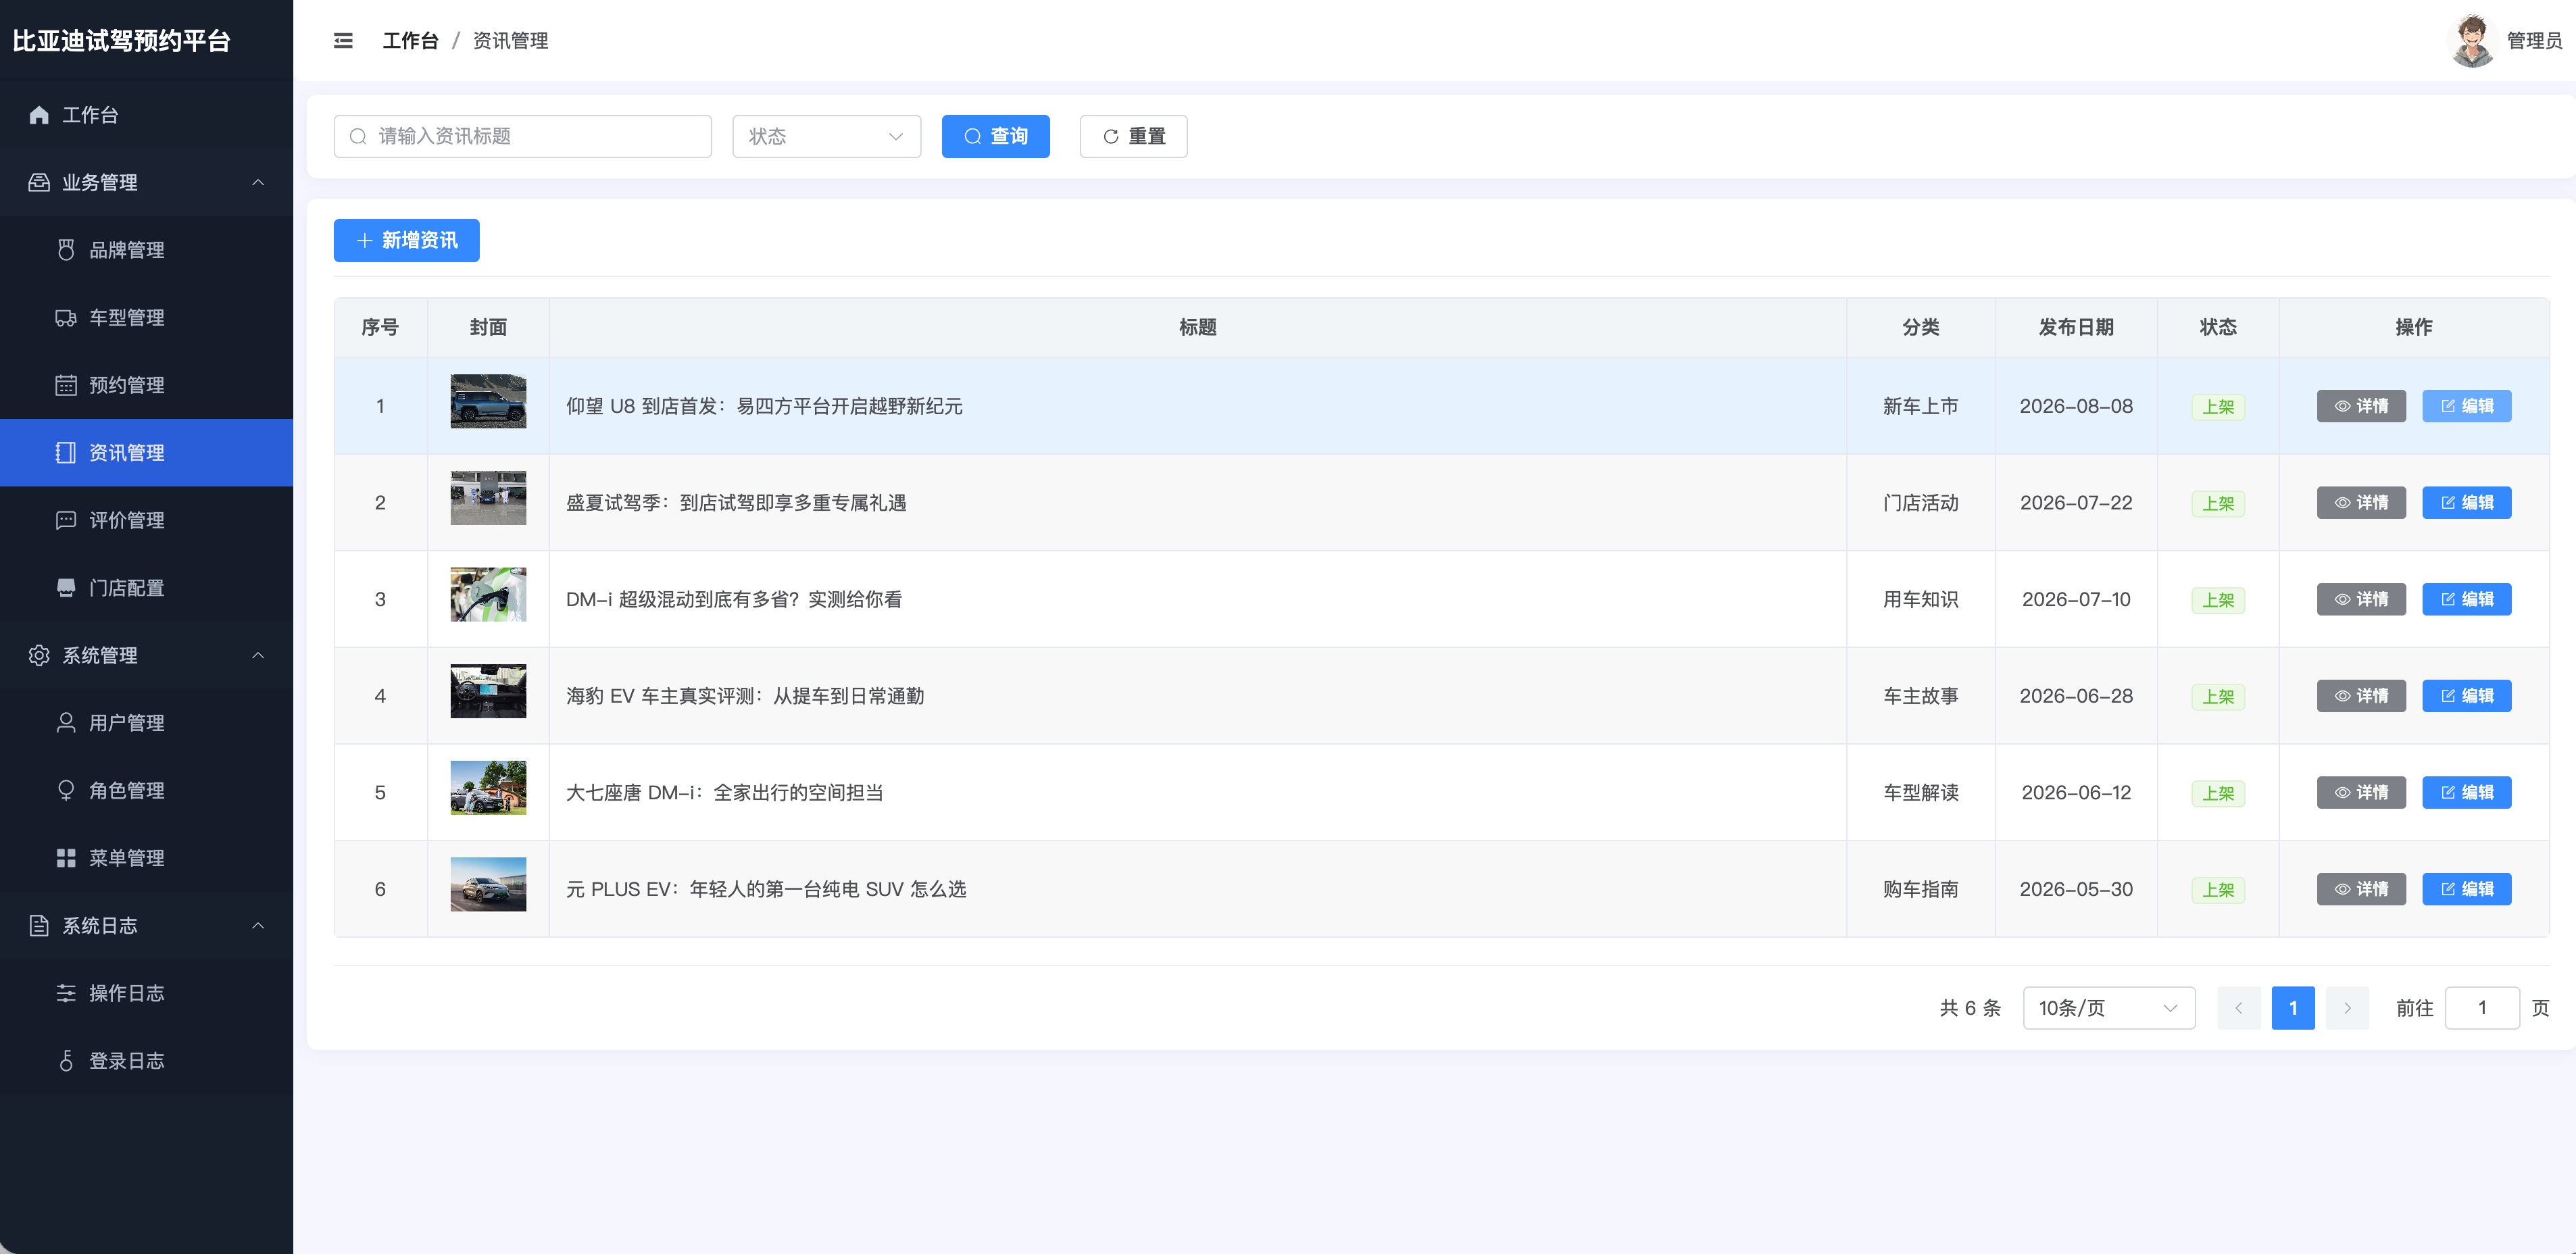Open cover thumbnail for 大七座唐 DM-i article
The height and width of the screenshot is (1254, 2576).
(488, 787)
